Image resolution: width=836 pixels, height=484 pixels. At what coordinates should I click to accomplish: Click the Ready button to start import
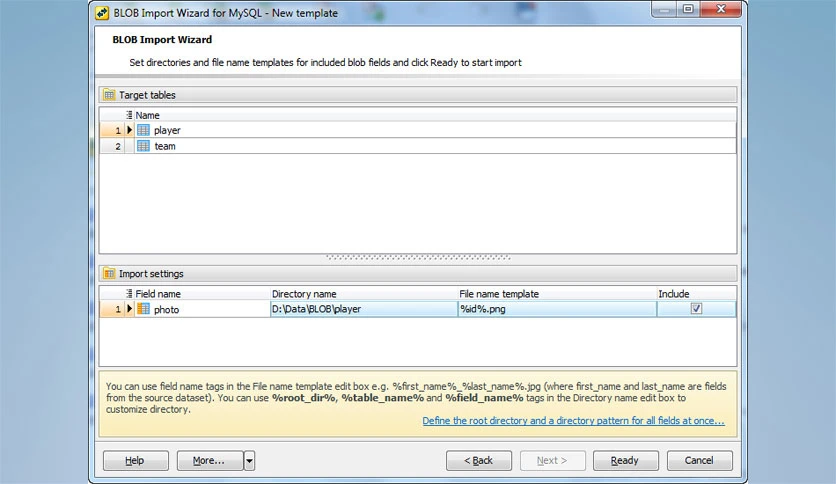coord(625,461)
